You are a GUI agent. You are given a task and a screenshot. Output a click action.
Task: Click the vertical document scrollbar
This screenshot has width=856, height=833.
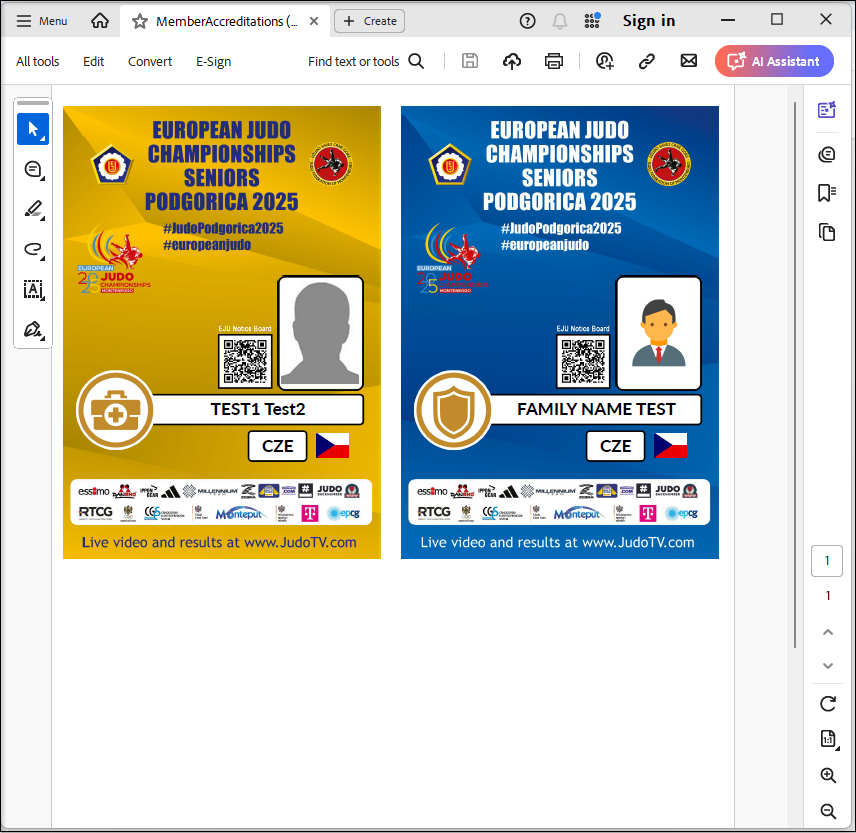[795, 370]
